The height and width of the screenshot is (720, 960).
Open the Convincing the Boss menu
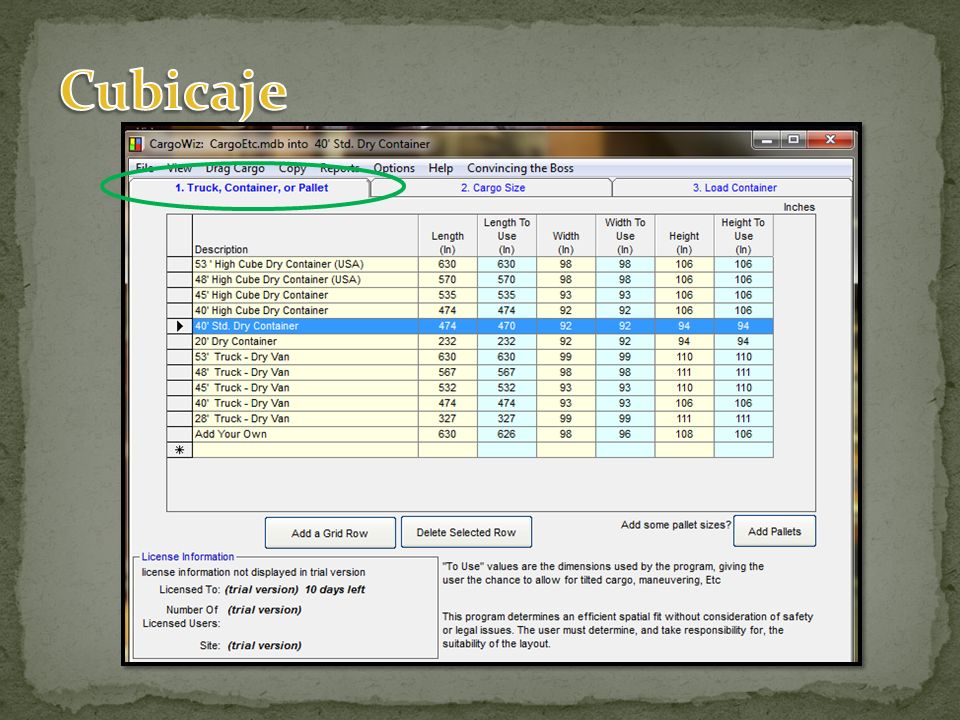(x=520, y=168)
